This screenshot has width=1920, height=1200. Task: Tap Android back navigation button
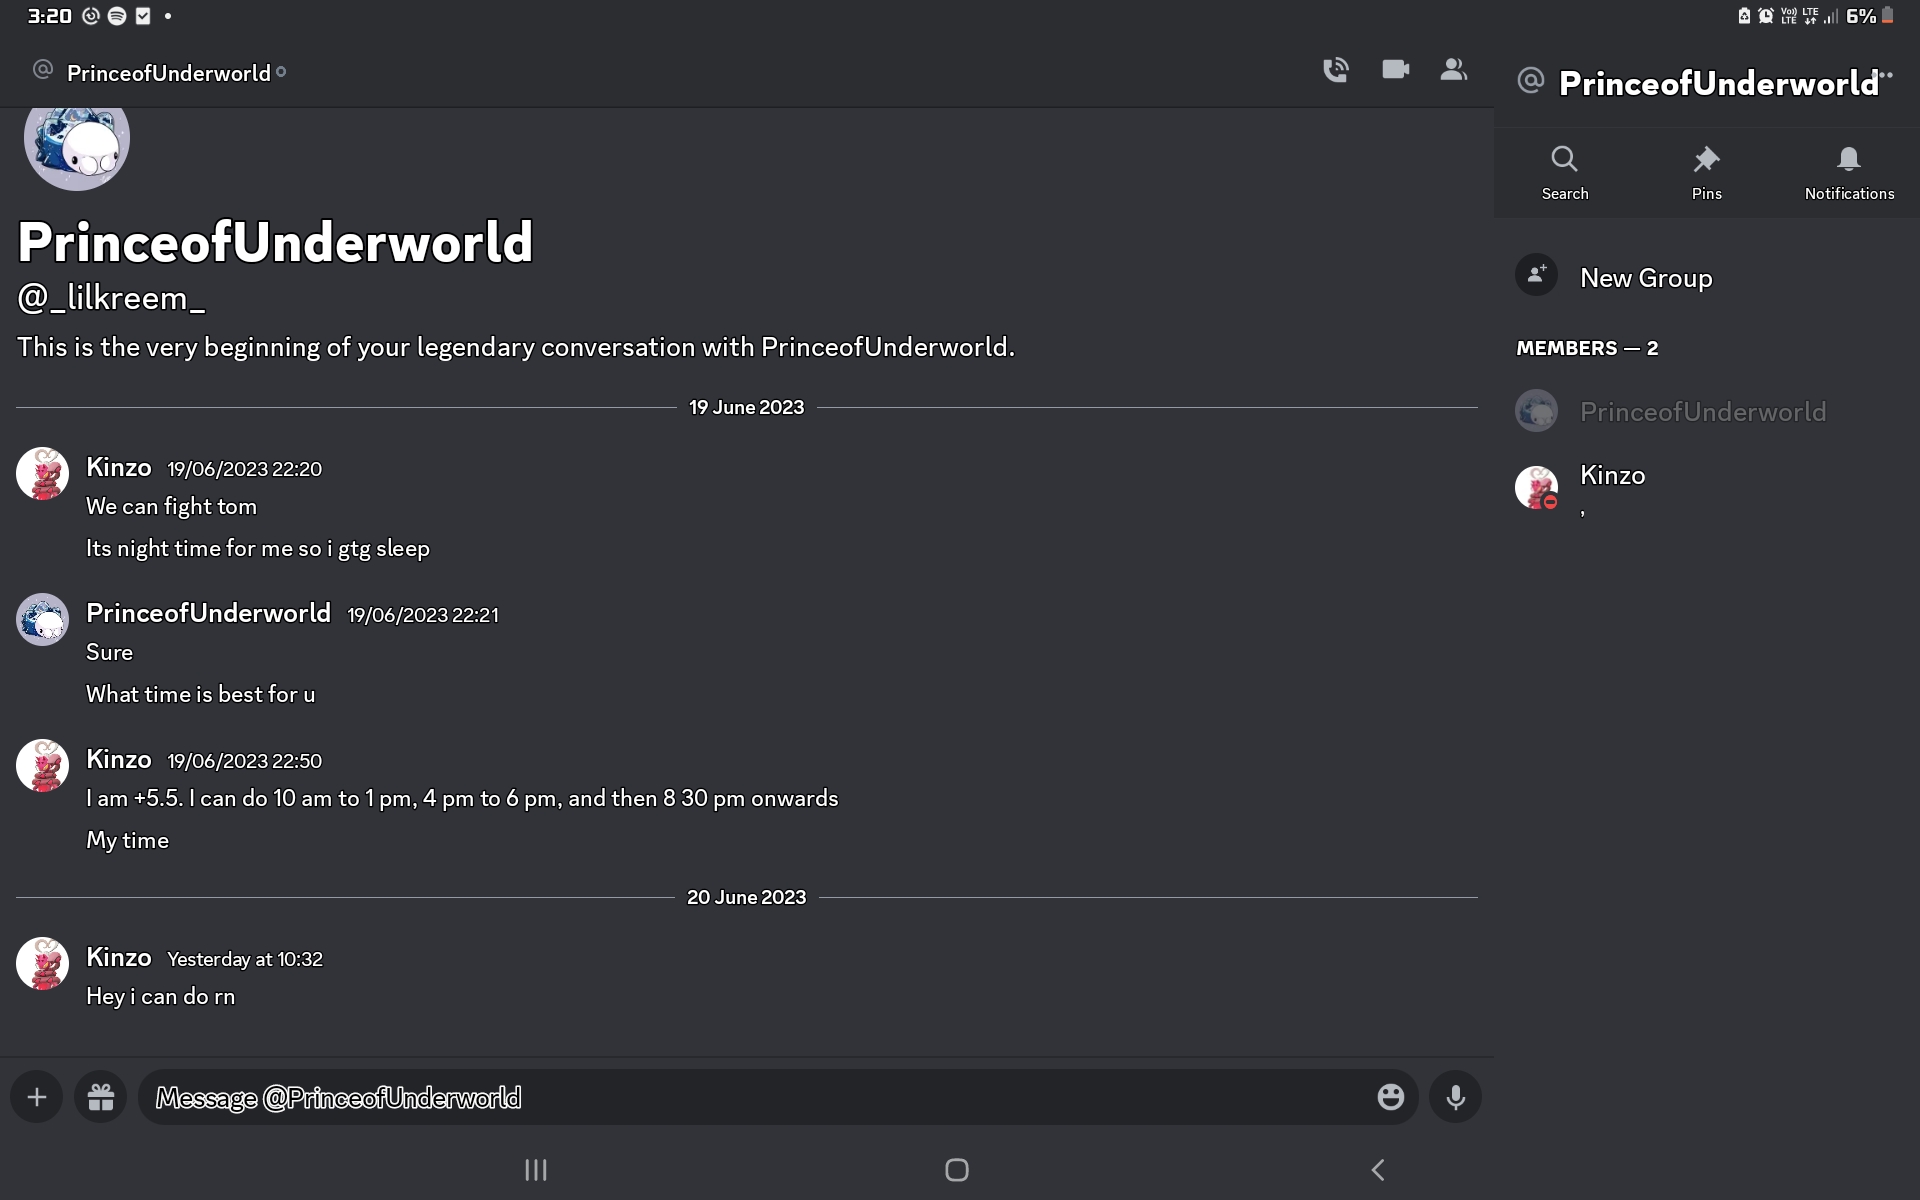pyautogui.click(x=1377, y=1169)
